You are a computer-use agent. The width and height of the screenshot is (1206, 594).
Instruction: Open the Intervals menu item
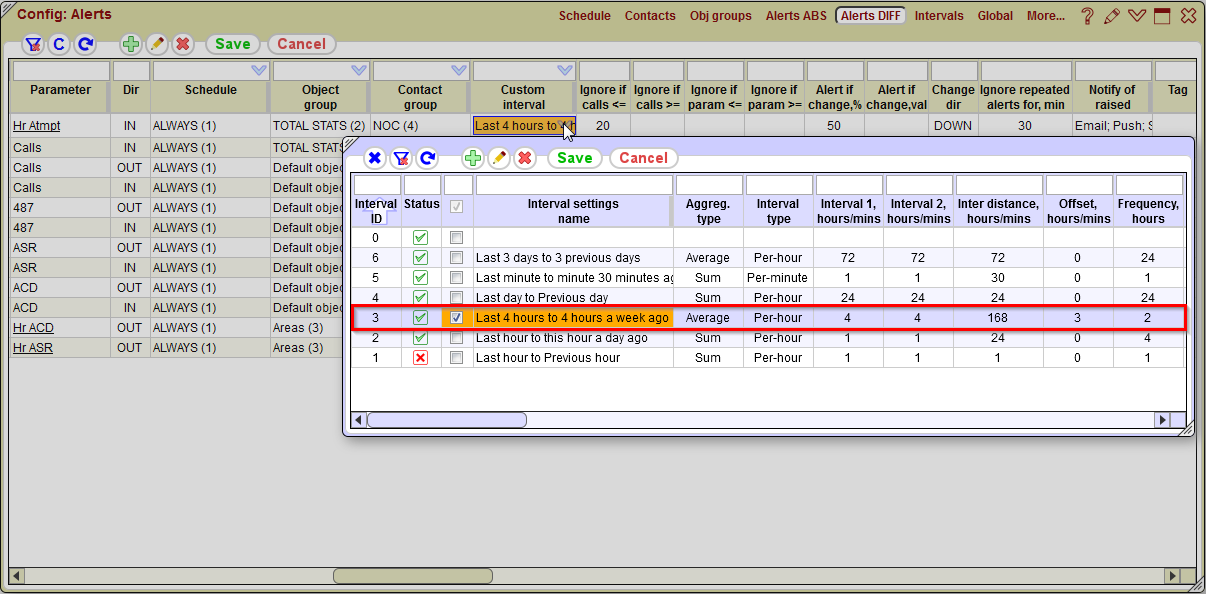939,16
